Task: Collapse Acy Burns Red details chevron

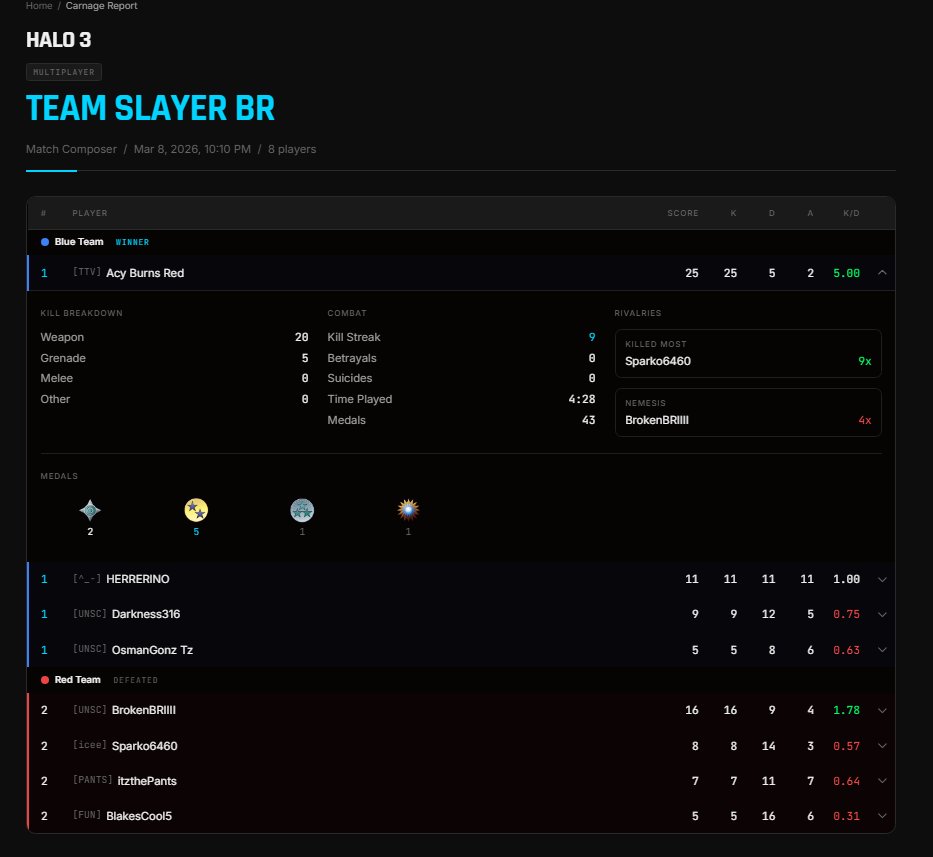Action: tap(882, 273)
